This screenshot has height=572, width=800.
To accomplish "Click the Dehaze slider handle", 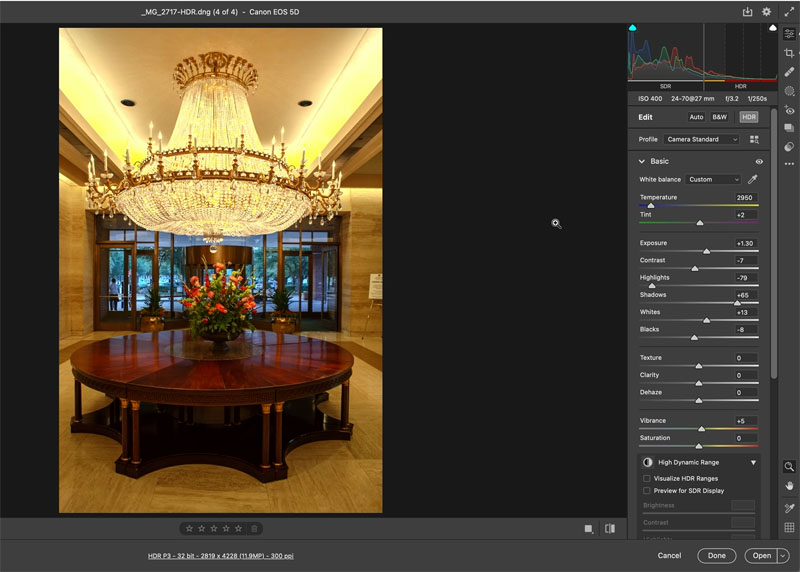I will point(699,401).
